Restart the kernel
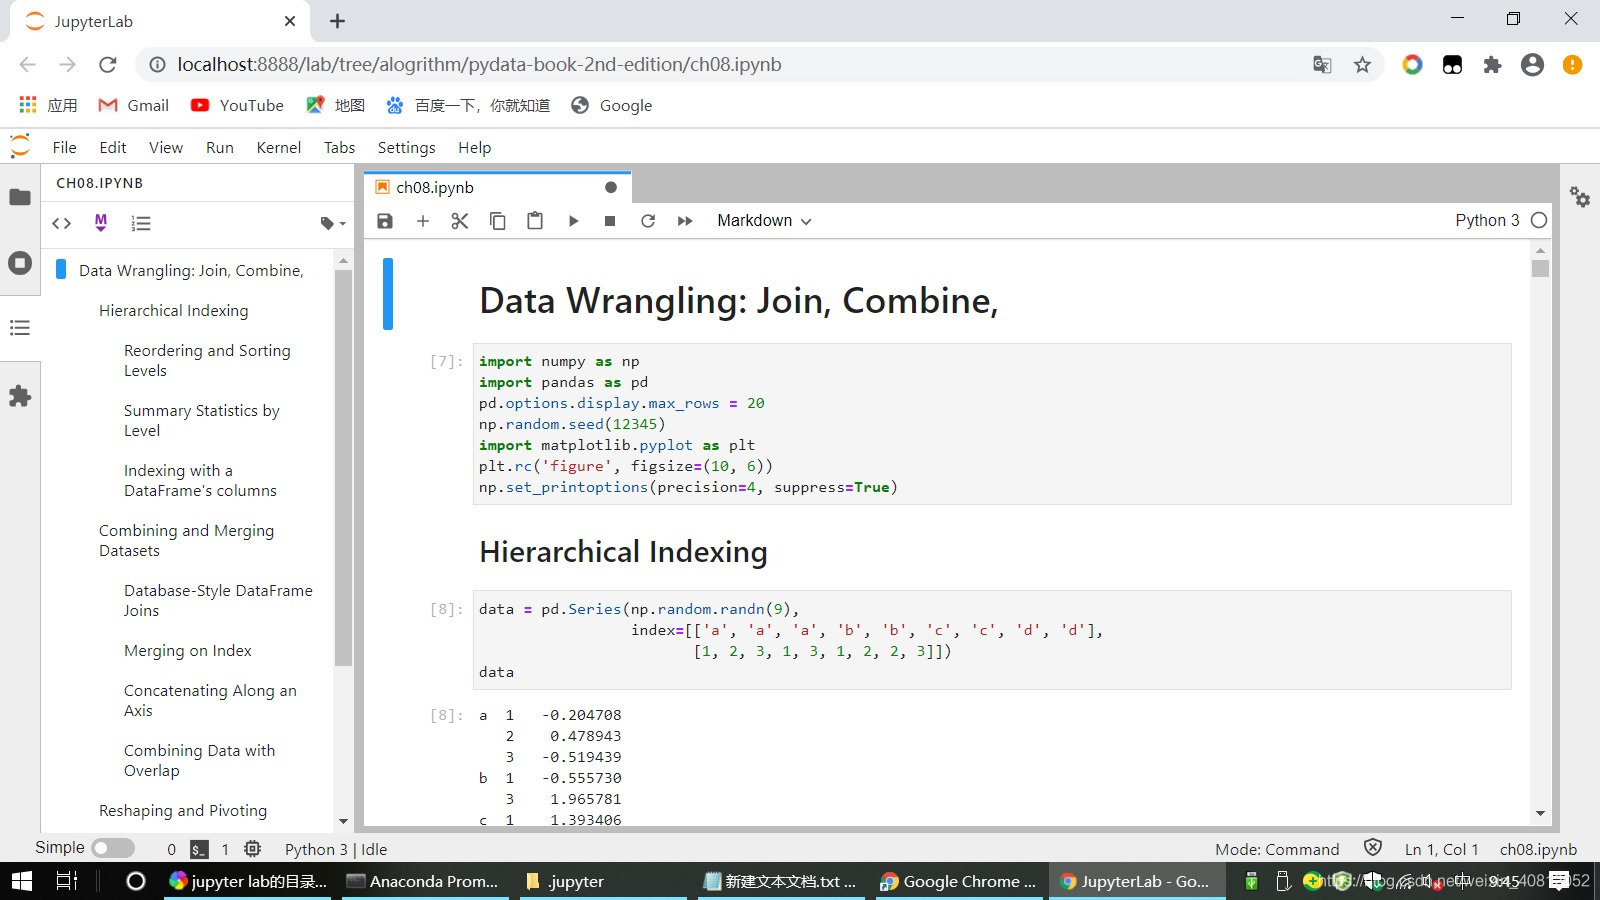The image size is (1600, 900). coord(648,221)
